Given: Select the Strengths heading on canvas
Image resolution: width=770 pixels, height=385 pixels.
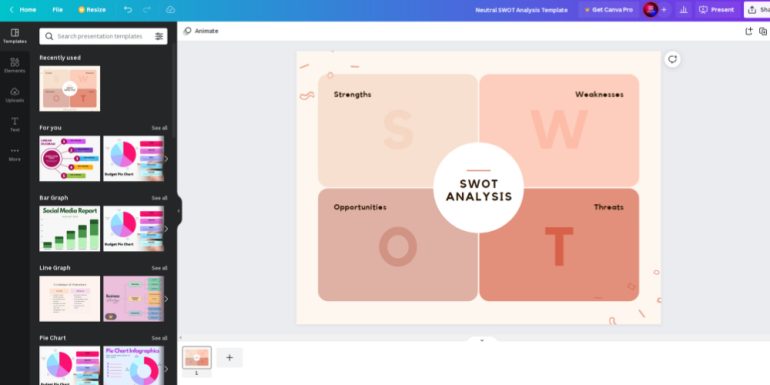Looking at the screenshot, I should click(x=353, y=94).
